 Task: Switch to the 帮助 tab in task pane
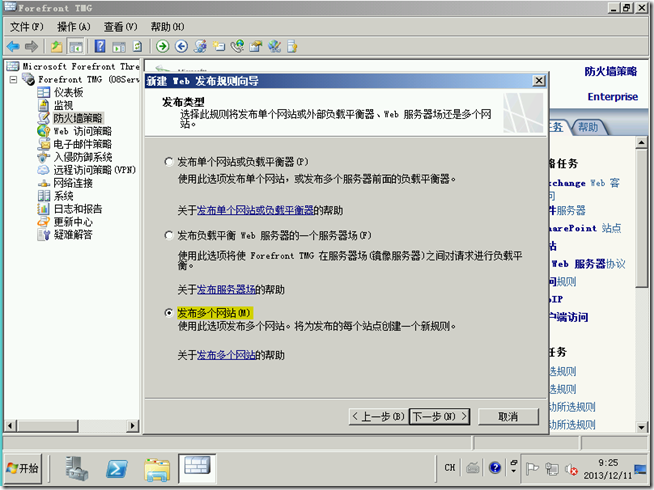click(x=588, y=127)
